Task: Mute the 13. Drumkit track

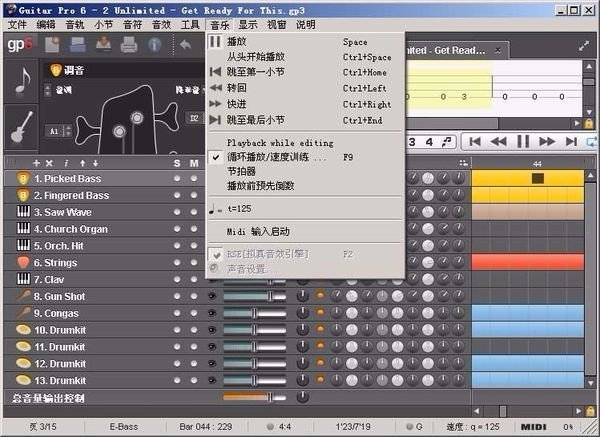Action: tap(194, 380)
